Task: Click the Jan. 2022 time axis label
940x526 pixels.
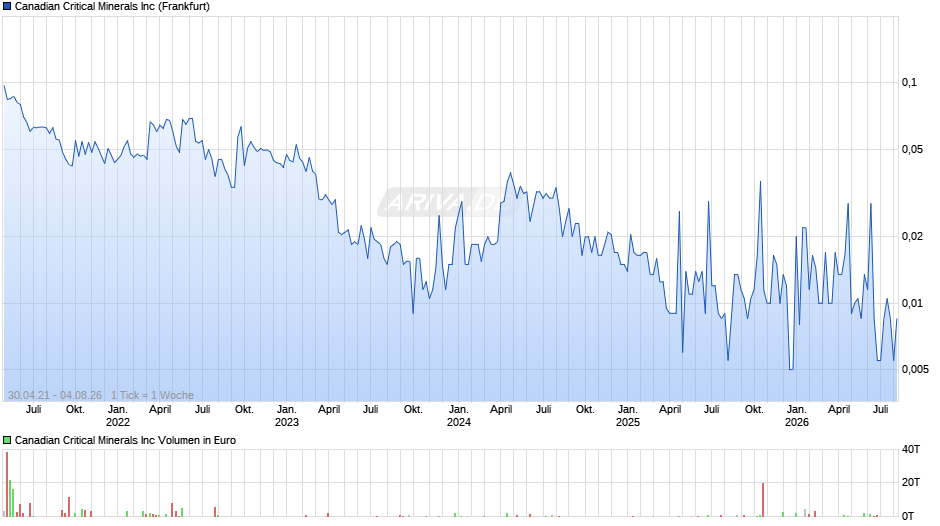Action: tap(118, 416)
